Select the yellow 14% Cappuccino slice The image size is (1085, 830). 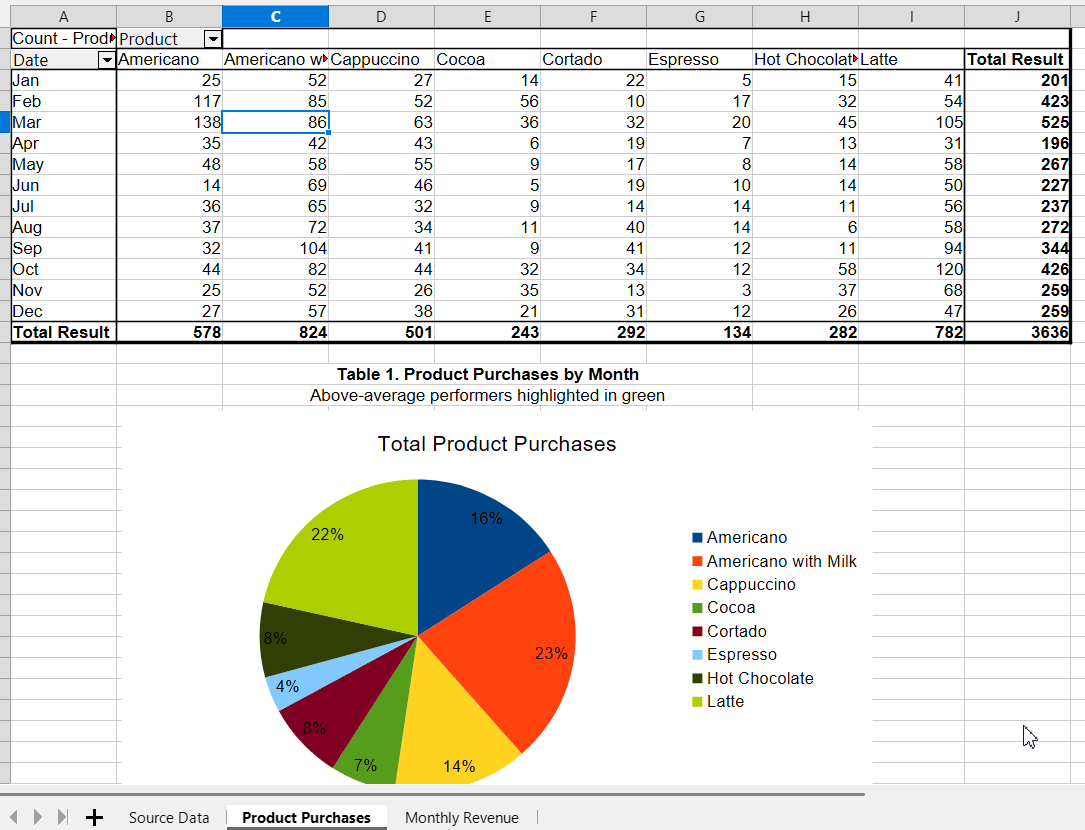point(453,727)
